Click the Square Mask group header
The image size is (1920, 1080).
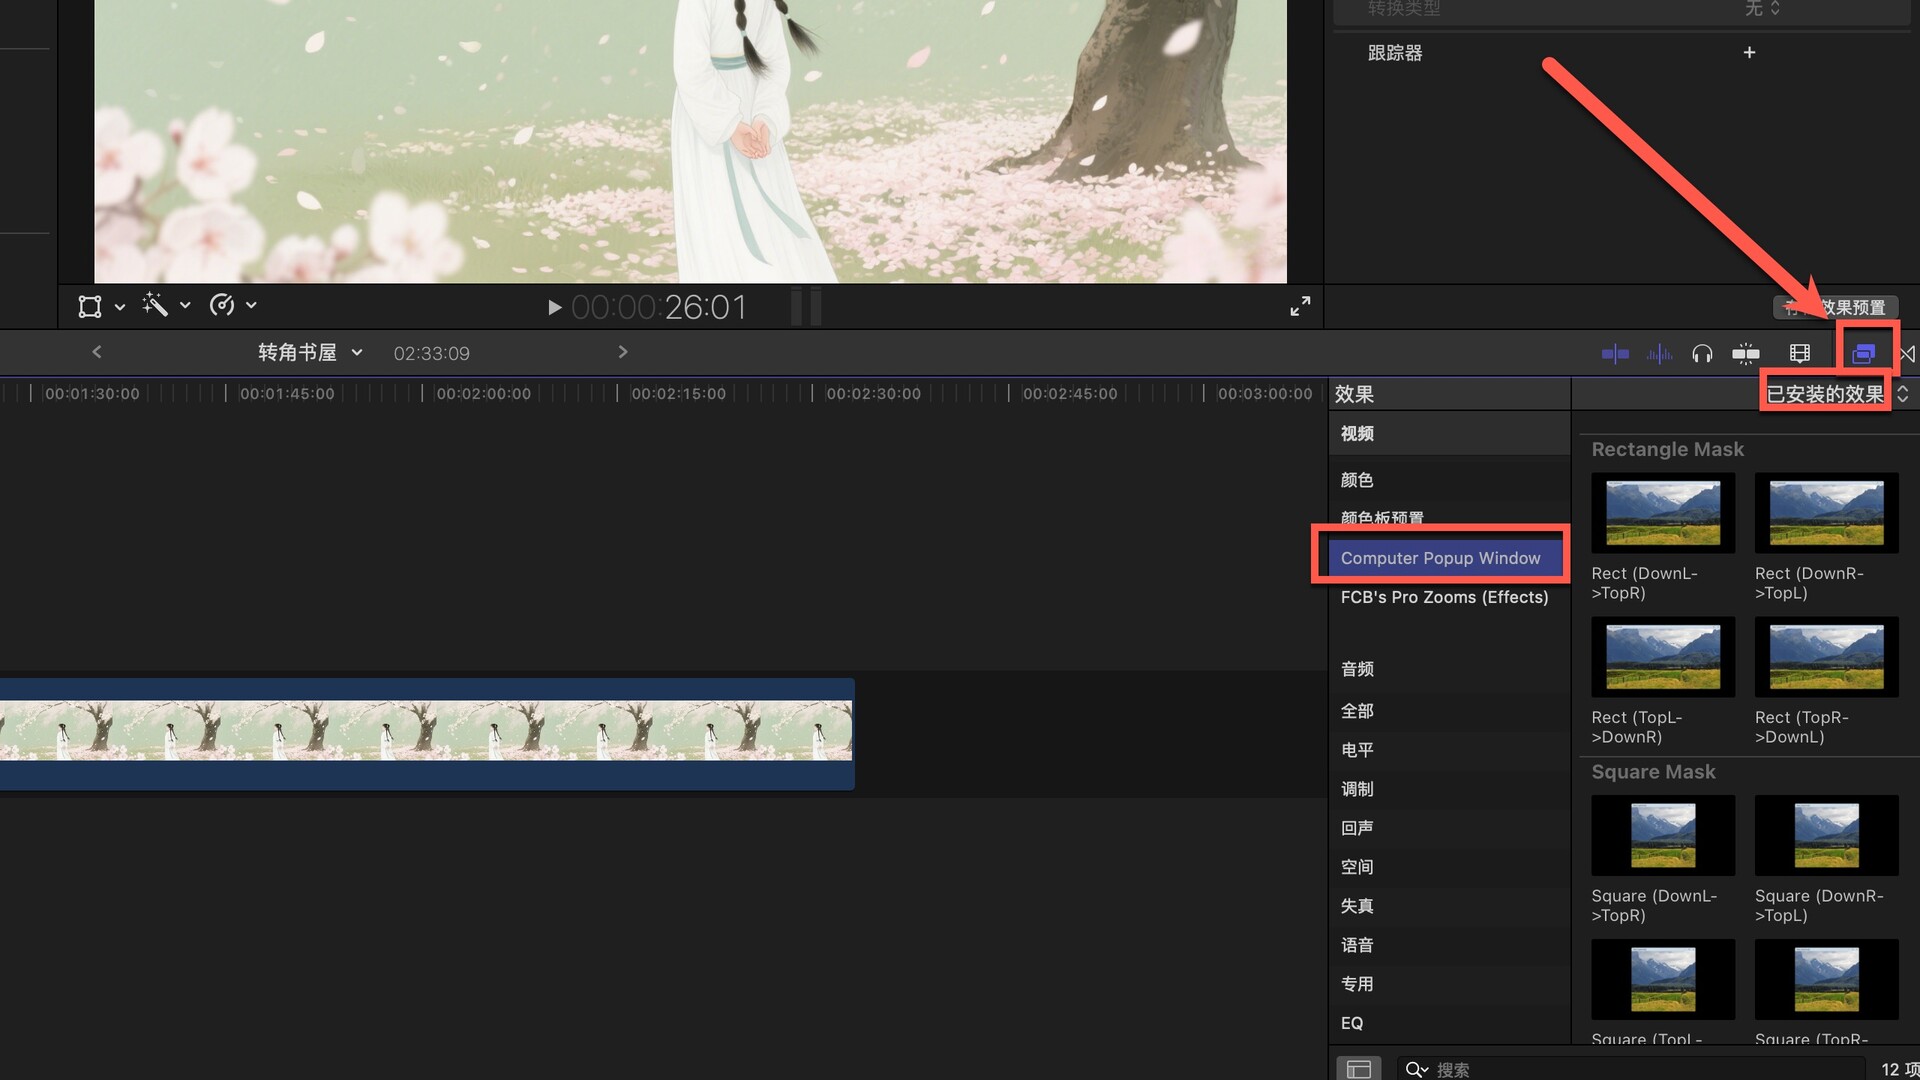1653,772
